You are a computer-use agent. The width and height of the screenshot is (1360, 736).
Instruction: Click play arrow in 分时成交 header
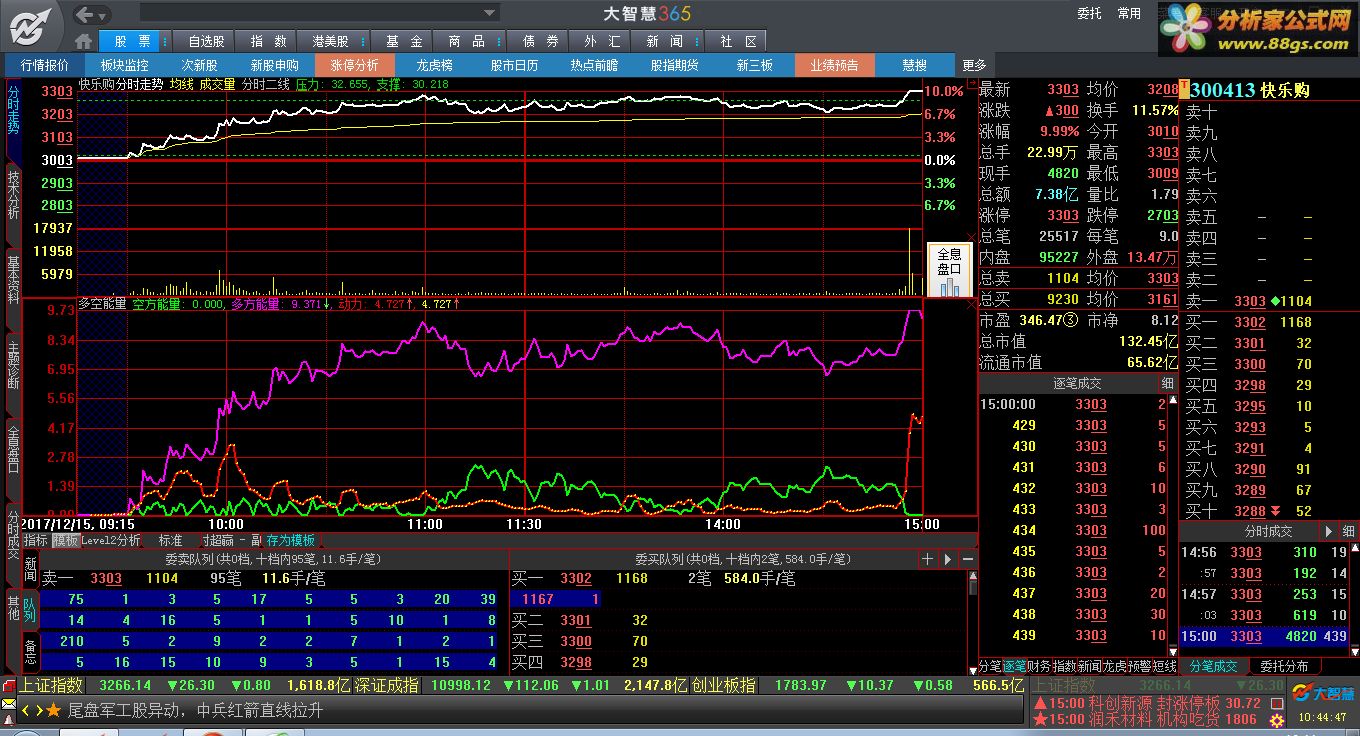pos(1329,531)
